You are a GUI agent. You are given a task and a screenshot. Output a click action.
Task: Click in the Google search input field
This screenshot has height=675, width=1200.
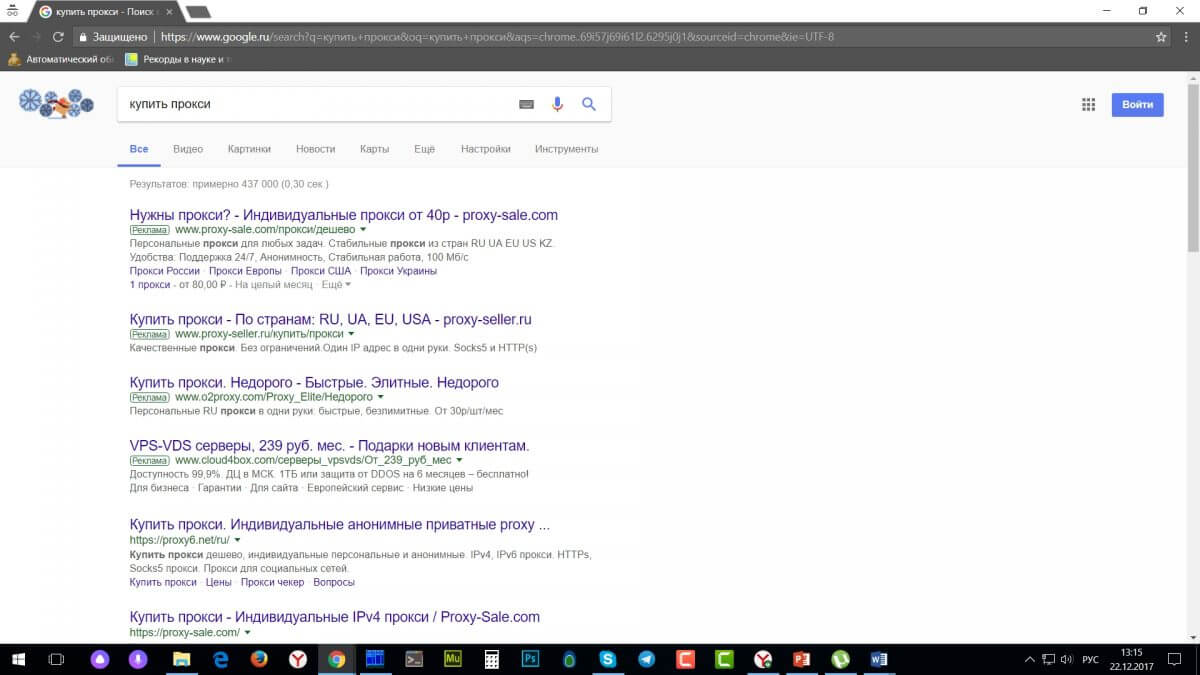(315, 104)
